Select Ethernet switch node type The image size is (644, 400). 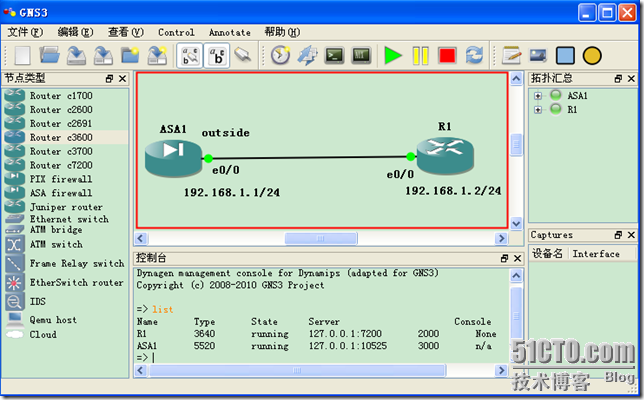65,219
